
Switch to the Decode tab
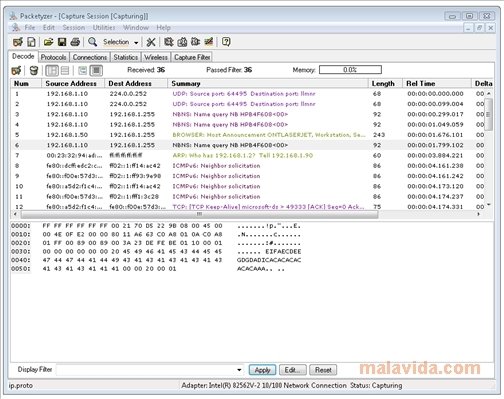tap(23, 56)
